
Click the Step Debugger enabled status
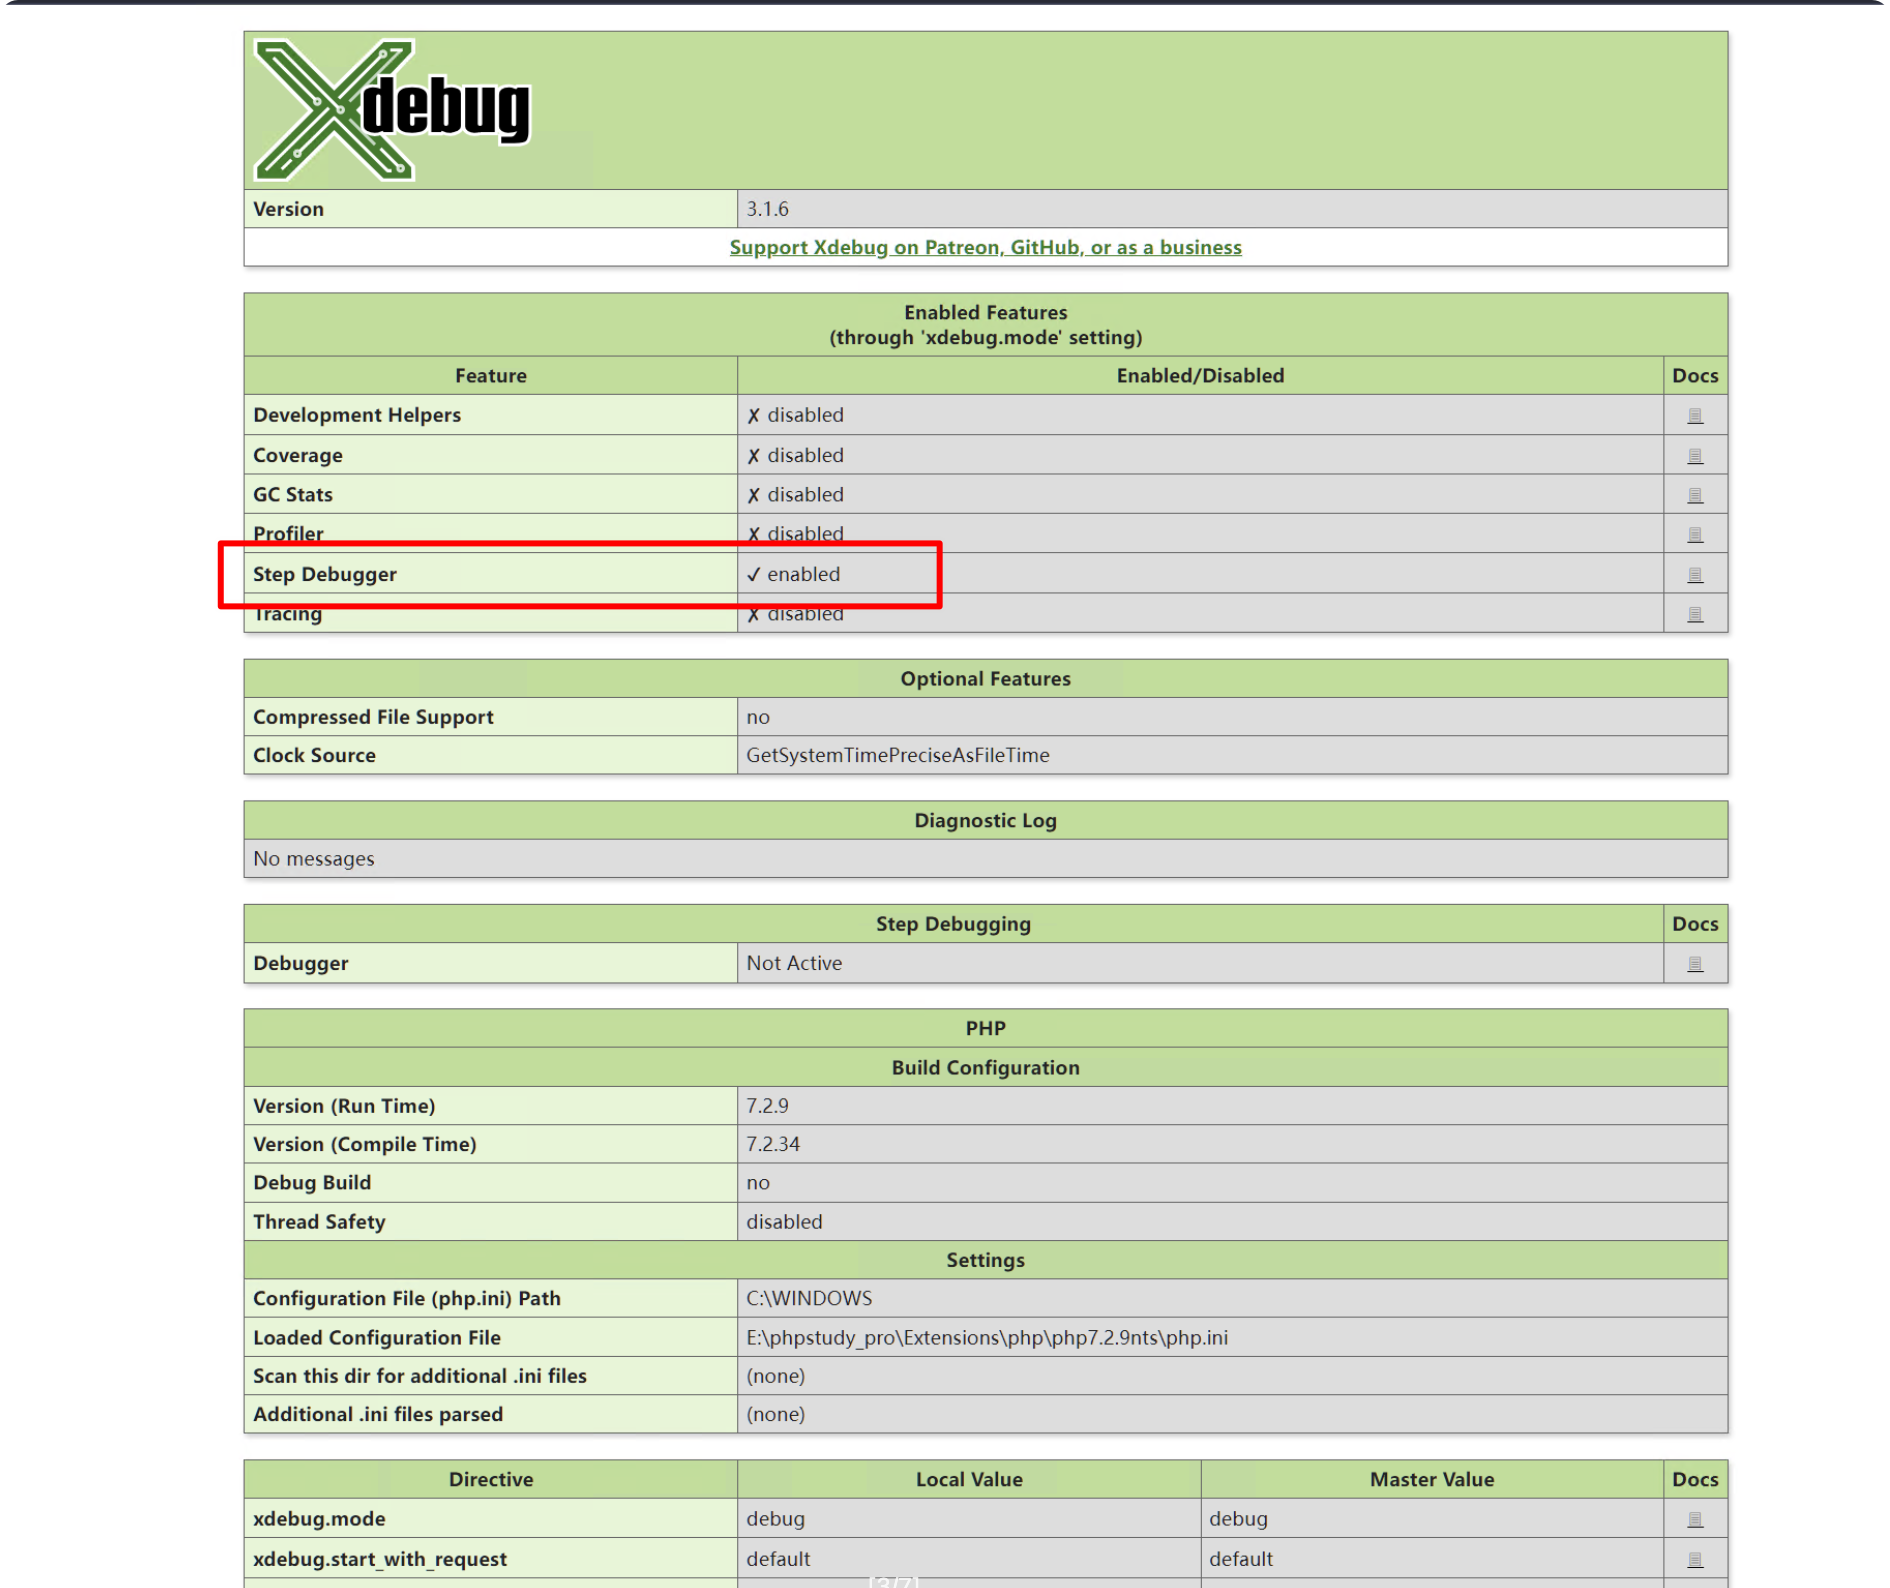coord(794,574)
